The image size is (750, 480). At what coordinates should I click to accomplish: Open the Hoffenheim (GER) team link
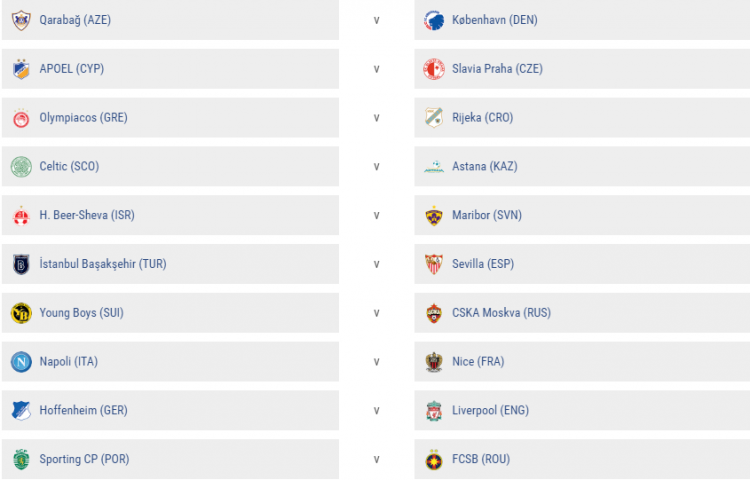point(83,411)
